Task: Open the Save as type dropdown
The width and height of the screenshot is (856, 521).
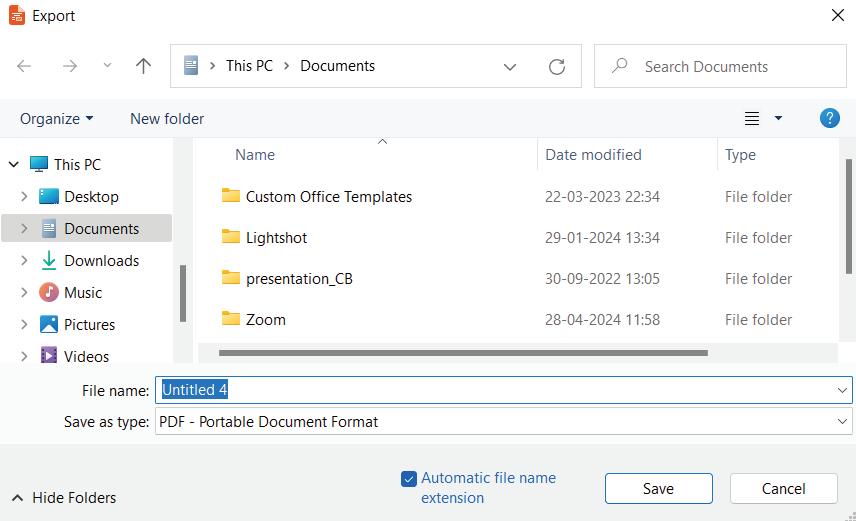Action: 504,422
